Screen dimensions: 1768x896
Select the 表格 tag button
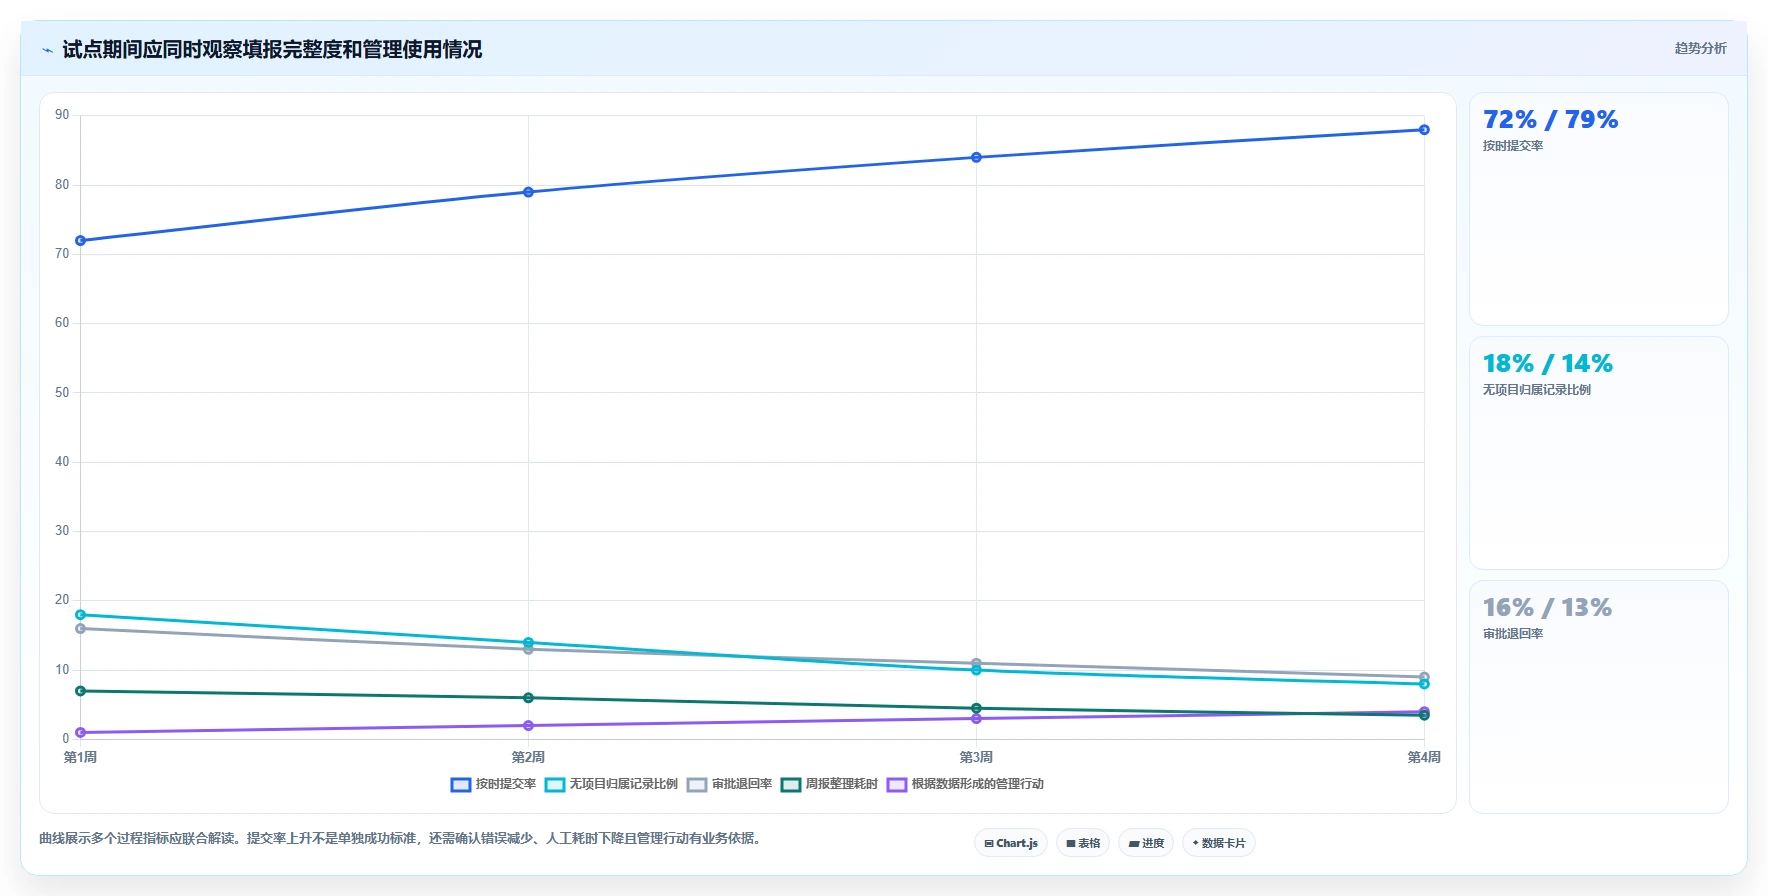click(1083, 843)
